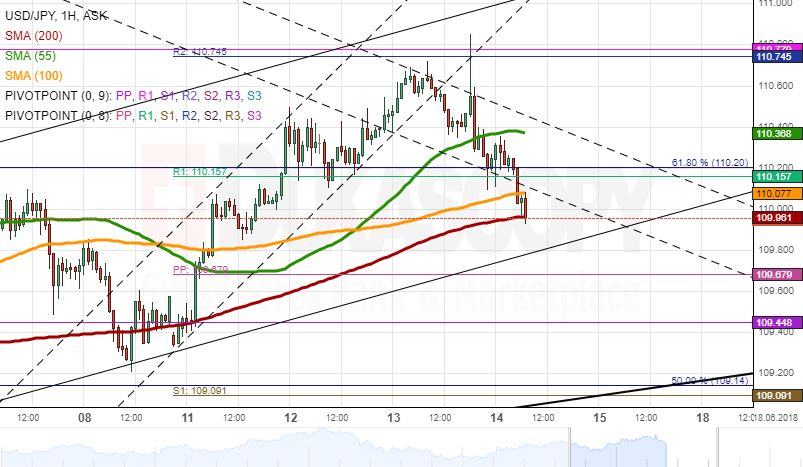
Task: Select the SMA (100) legend entry
Action: [34, 76]
